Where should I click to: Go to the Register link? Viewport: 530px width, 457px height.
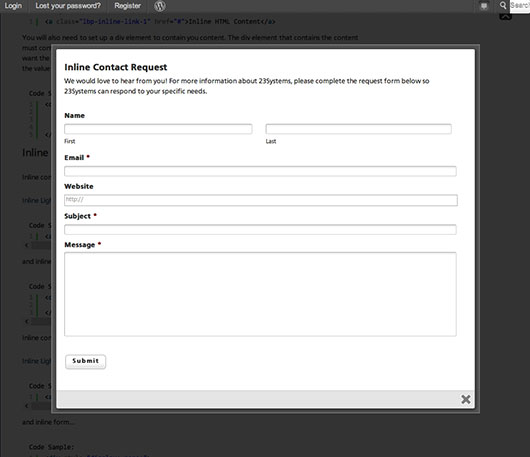[127, 6]
